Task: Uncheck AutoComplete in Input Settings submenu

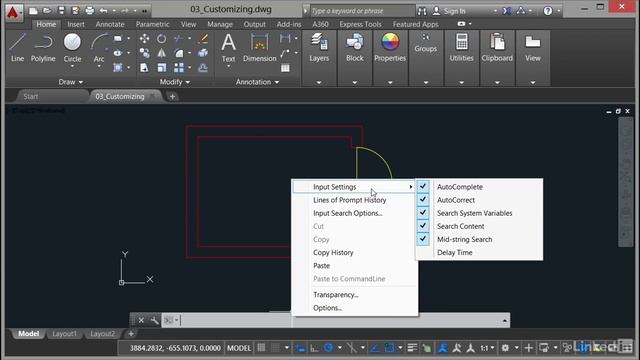Action: point(480,187)
